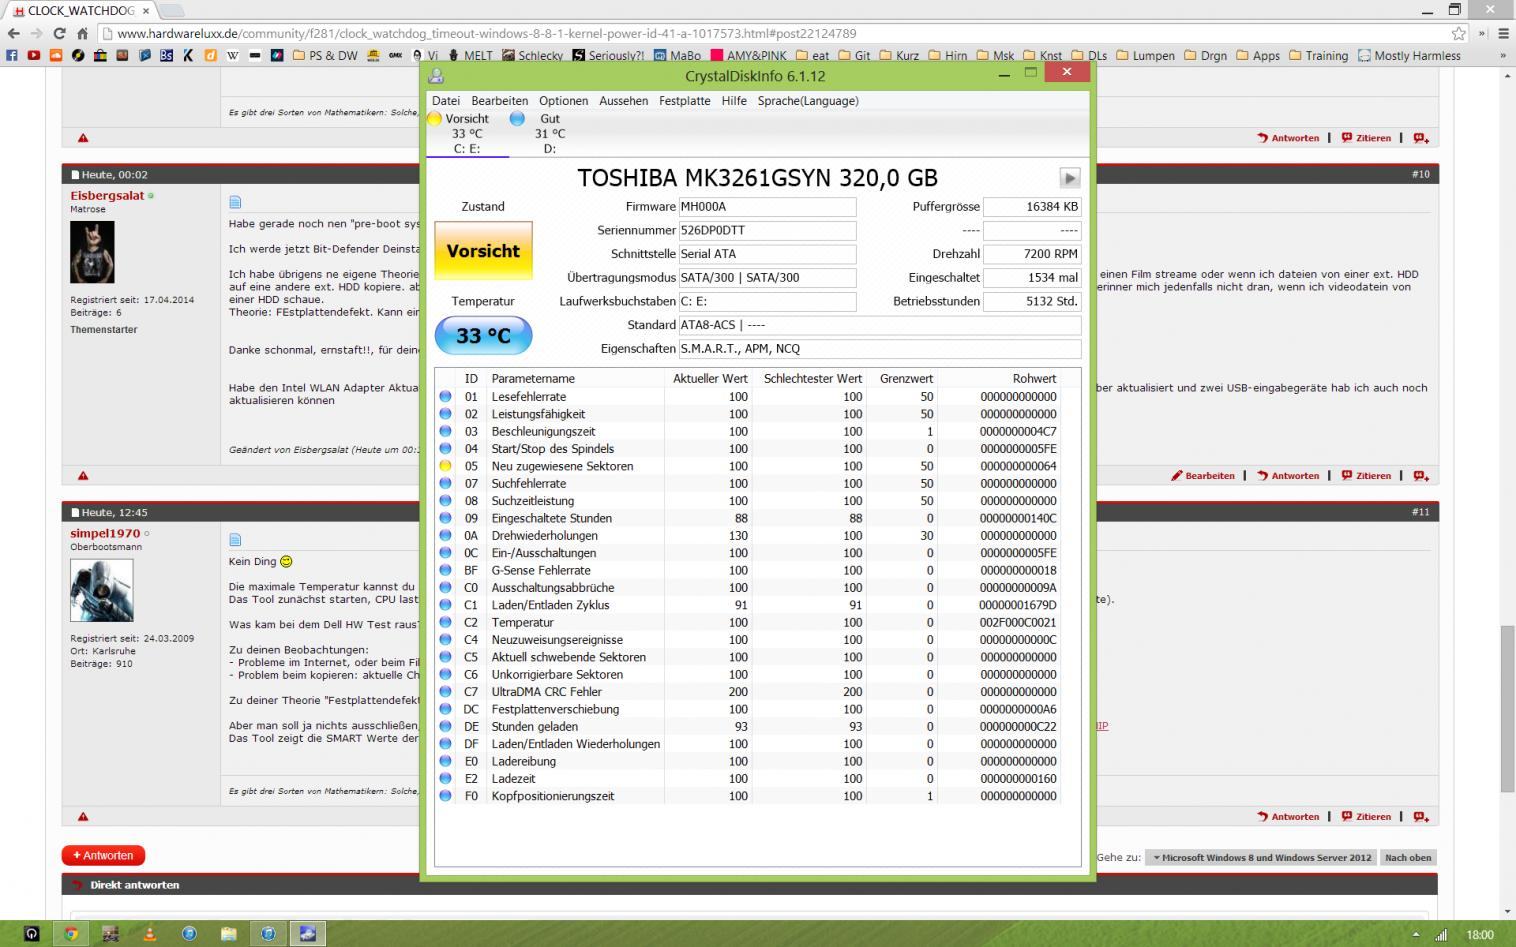
Task: Click the 33 °C temperature button
Action: click(x=483, y=336)
